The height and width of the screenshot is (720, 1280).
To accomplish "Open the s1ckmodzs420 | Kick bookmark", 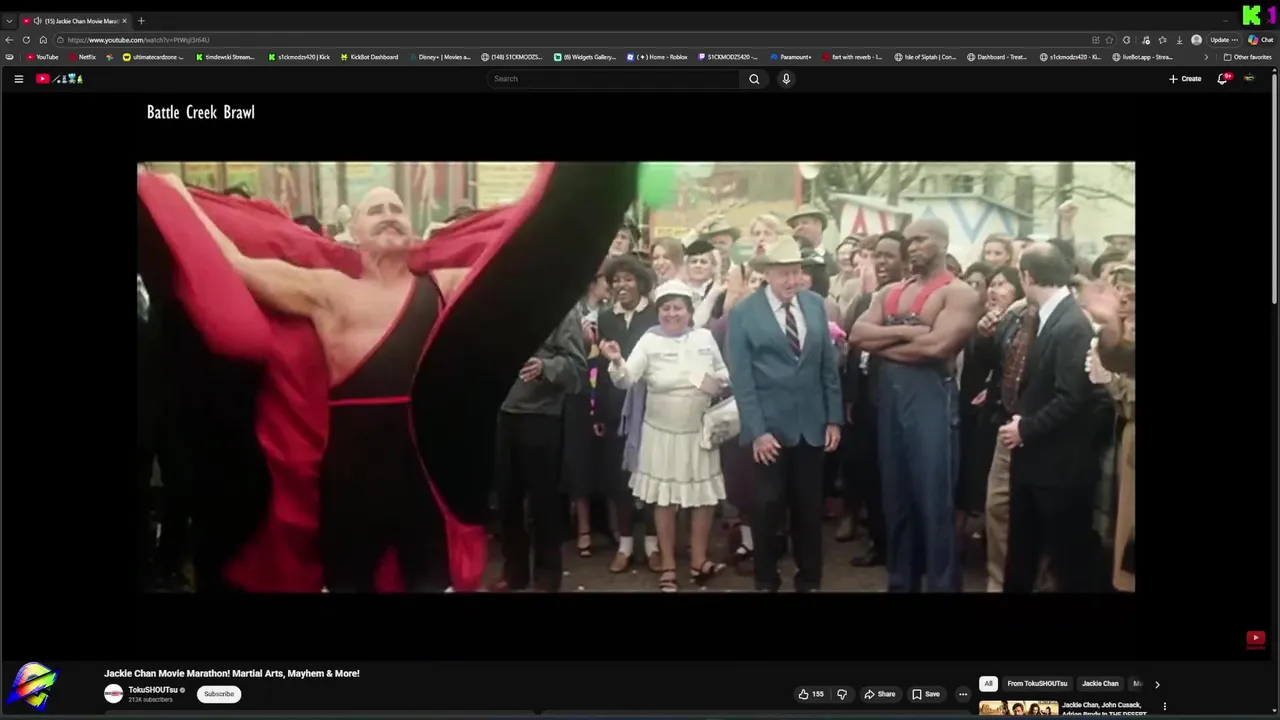I will point(298,57).
